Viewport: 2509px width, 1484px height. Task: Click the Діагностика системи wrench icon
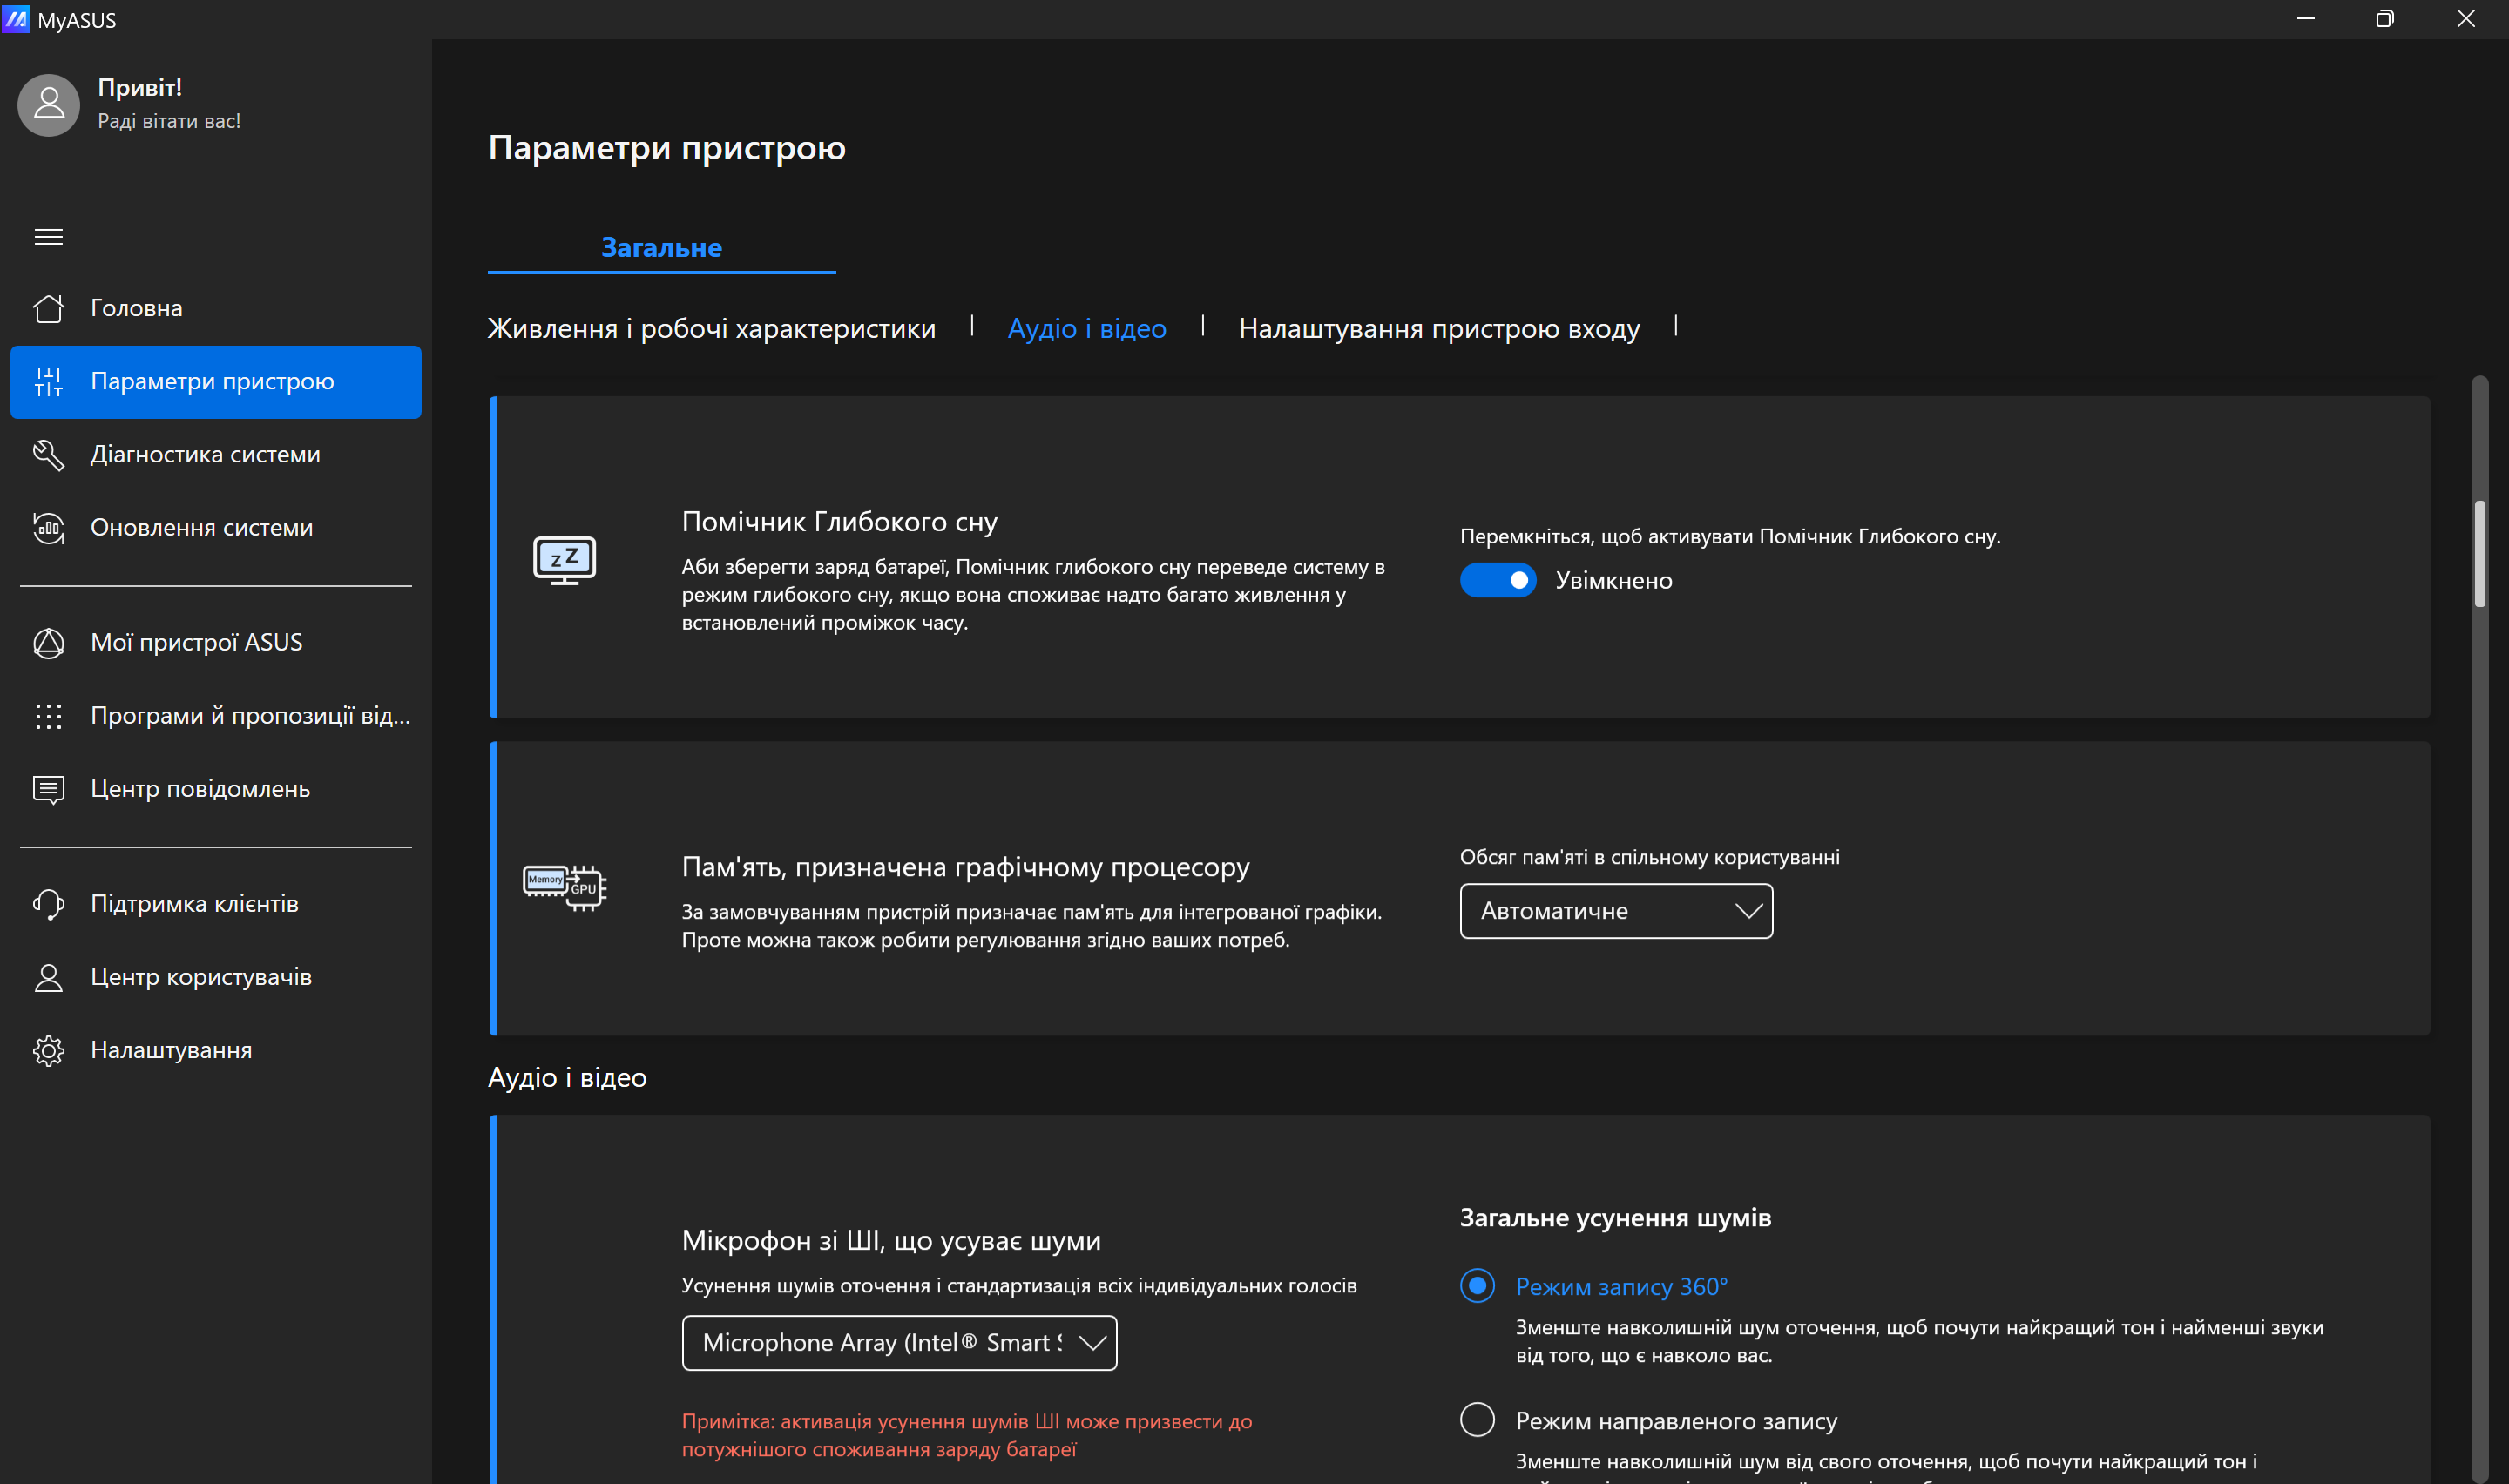(x=48, y=454)
